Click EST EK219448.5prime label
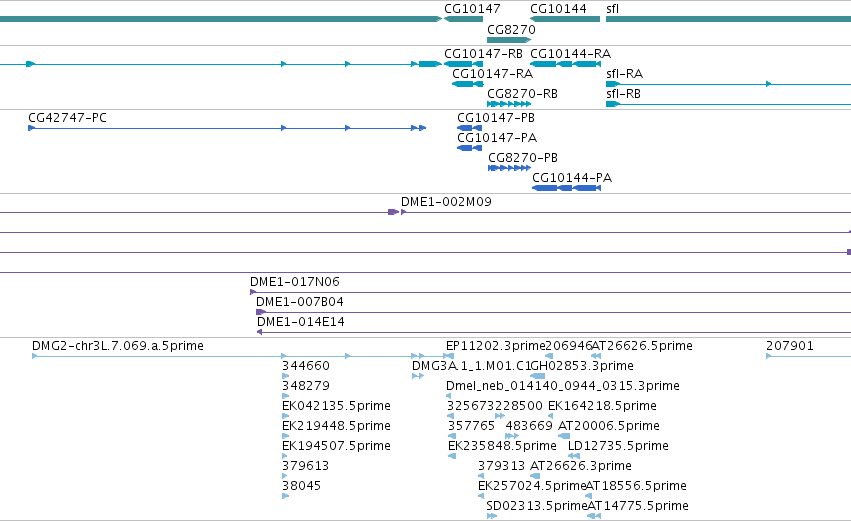851x521 pixels. pos(336,426)
